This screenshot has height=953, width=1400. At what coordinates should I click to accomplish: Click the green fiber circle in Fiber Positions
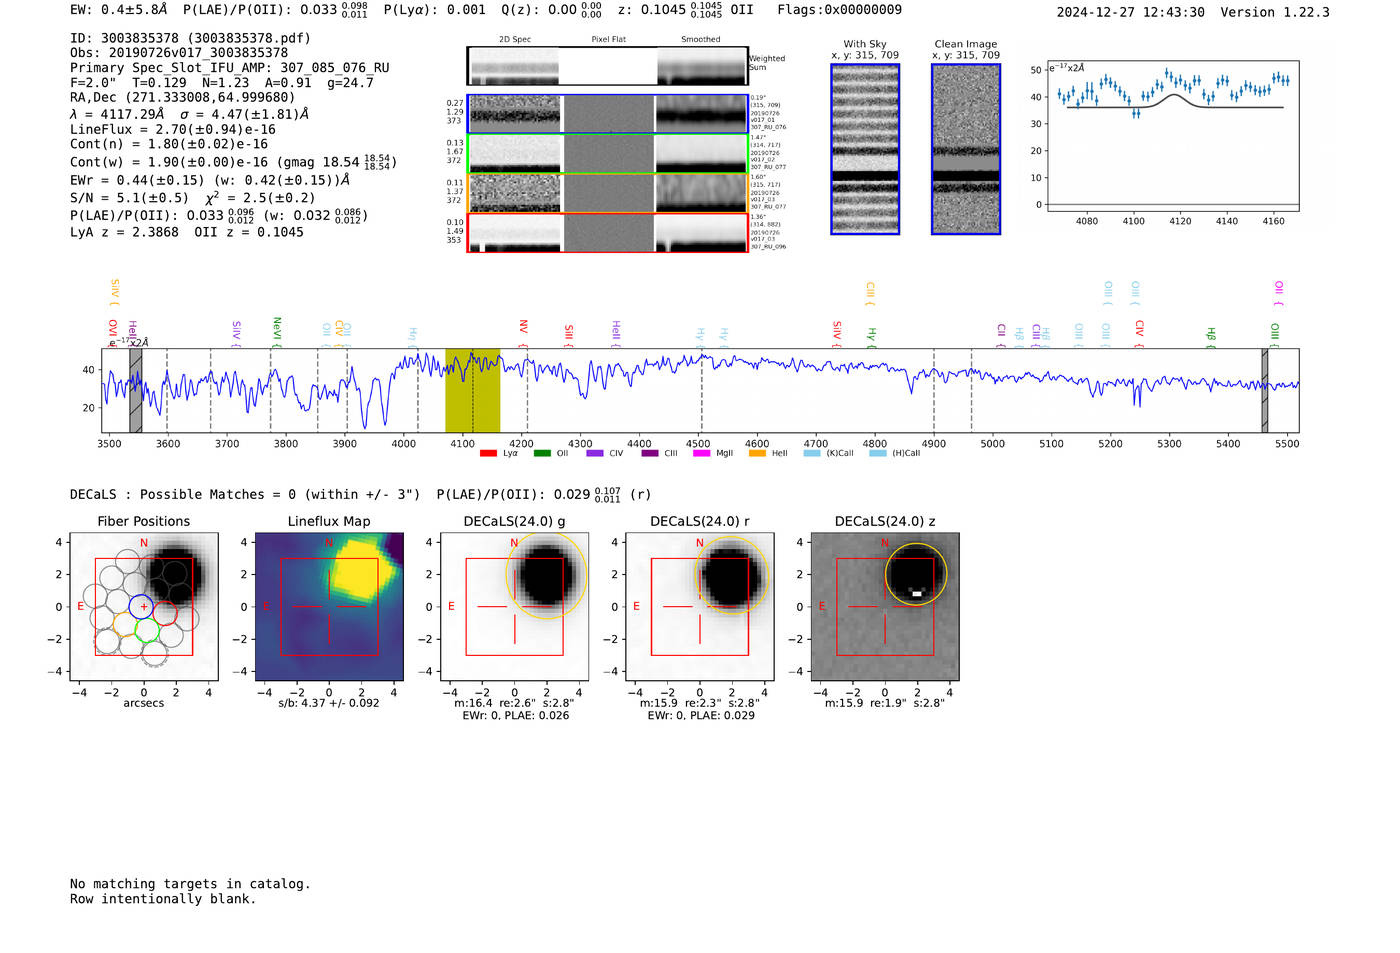(x=147, y=630)
